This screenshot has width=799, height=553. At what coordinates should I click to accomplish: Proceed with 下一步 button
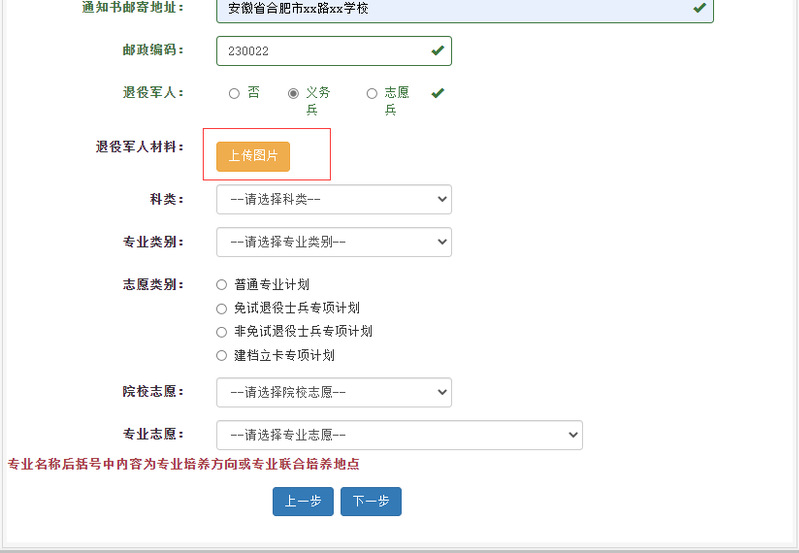point(371,502)
